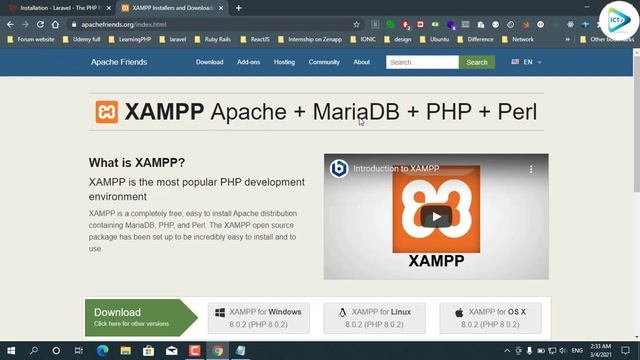Open the Internship on Zenapp bookmark folder
The image size is (640, 360).
[310, 39]
